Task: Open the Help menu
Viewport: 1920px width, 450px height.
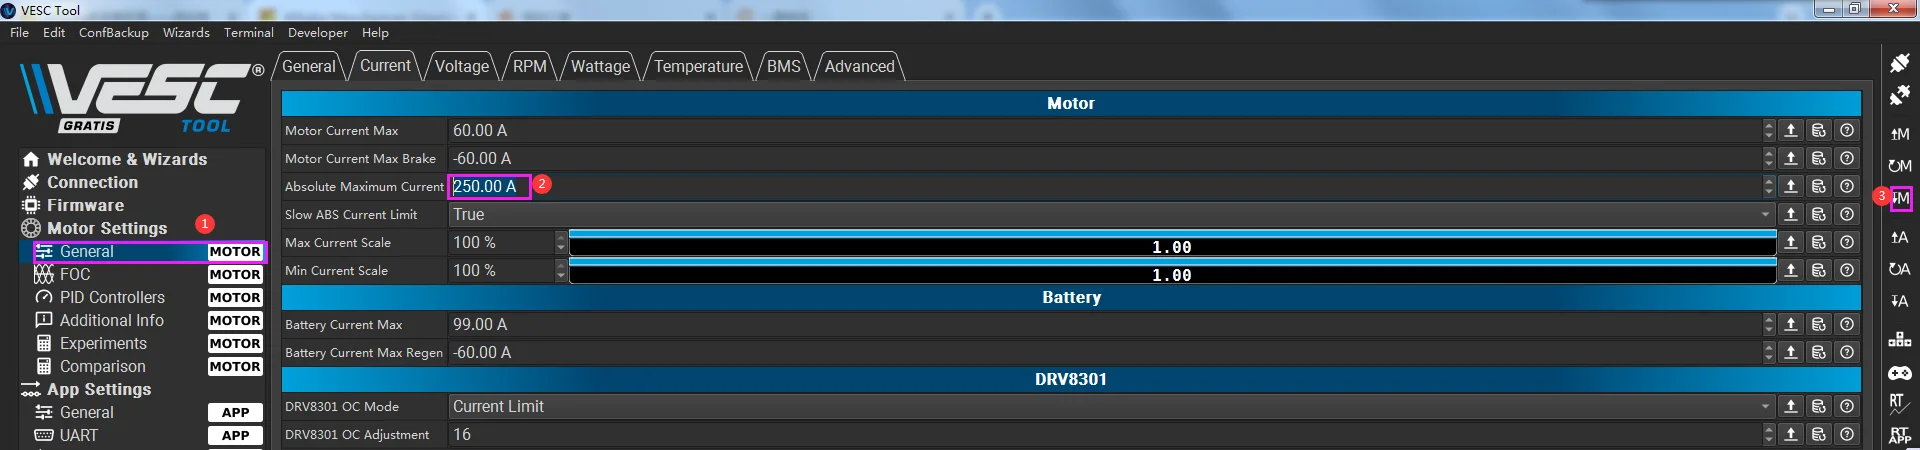Action: [x=375, y=32]
